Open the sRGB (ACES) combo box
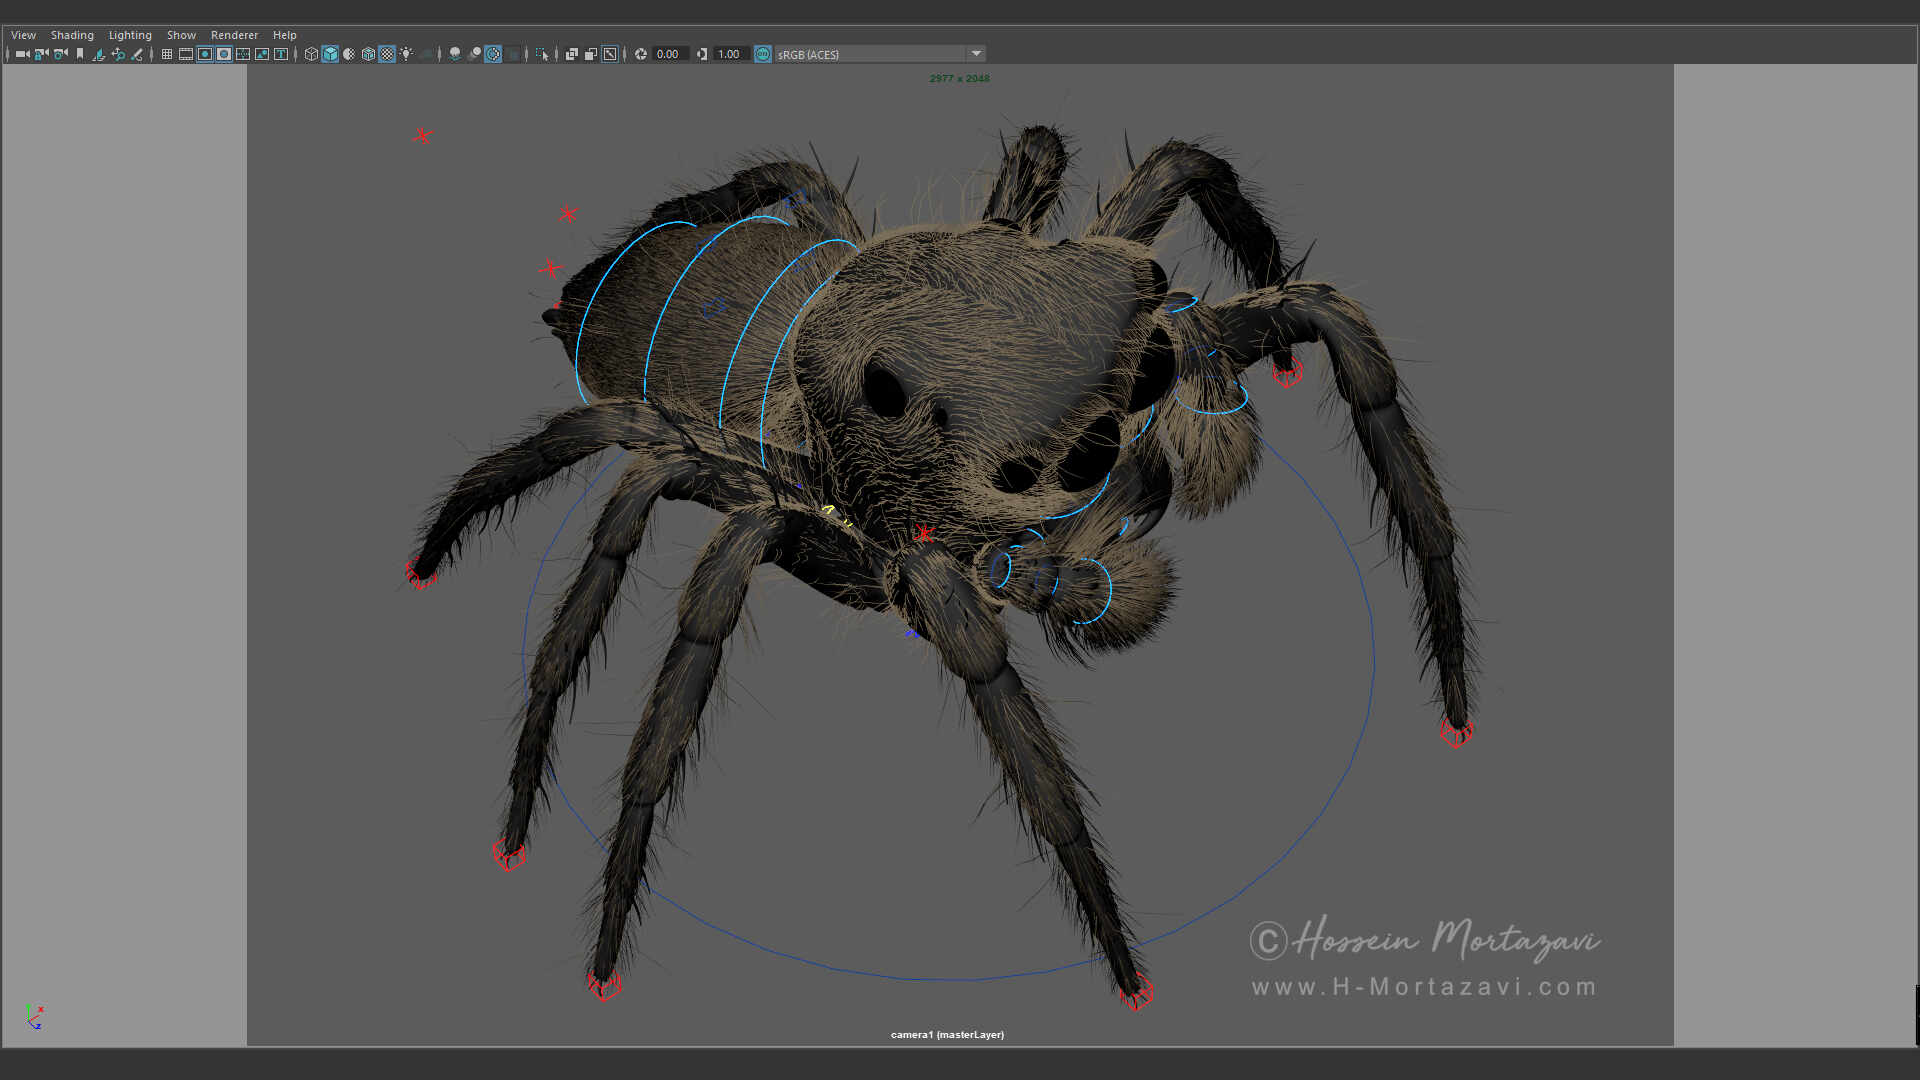The height and width of the screenshot is (1080, 1920). (870, 54)
